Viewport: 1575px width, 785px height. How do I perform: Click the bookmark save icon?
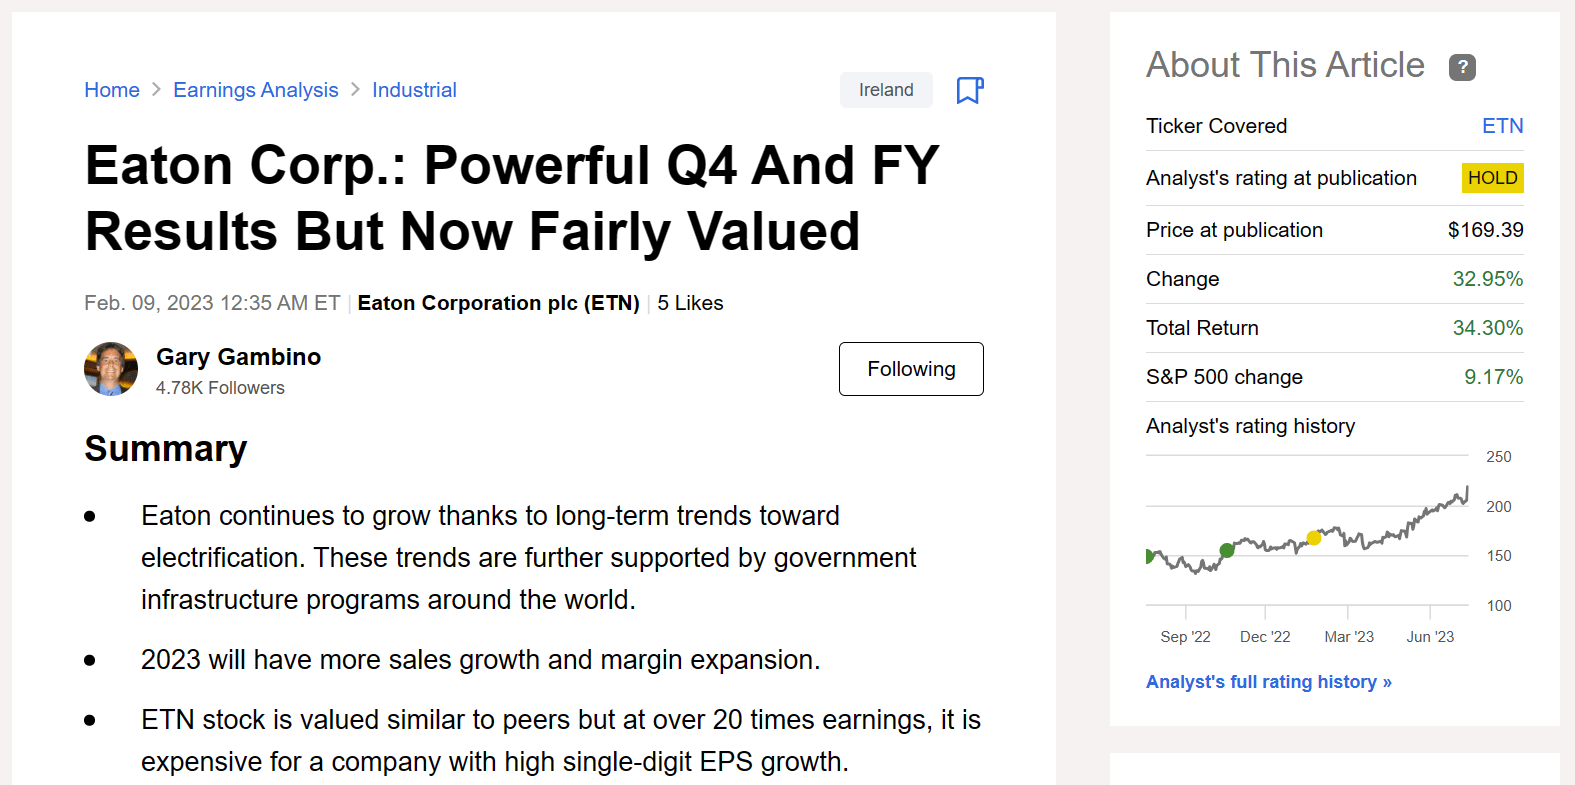coord(969,90)
